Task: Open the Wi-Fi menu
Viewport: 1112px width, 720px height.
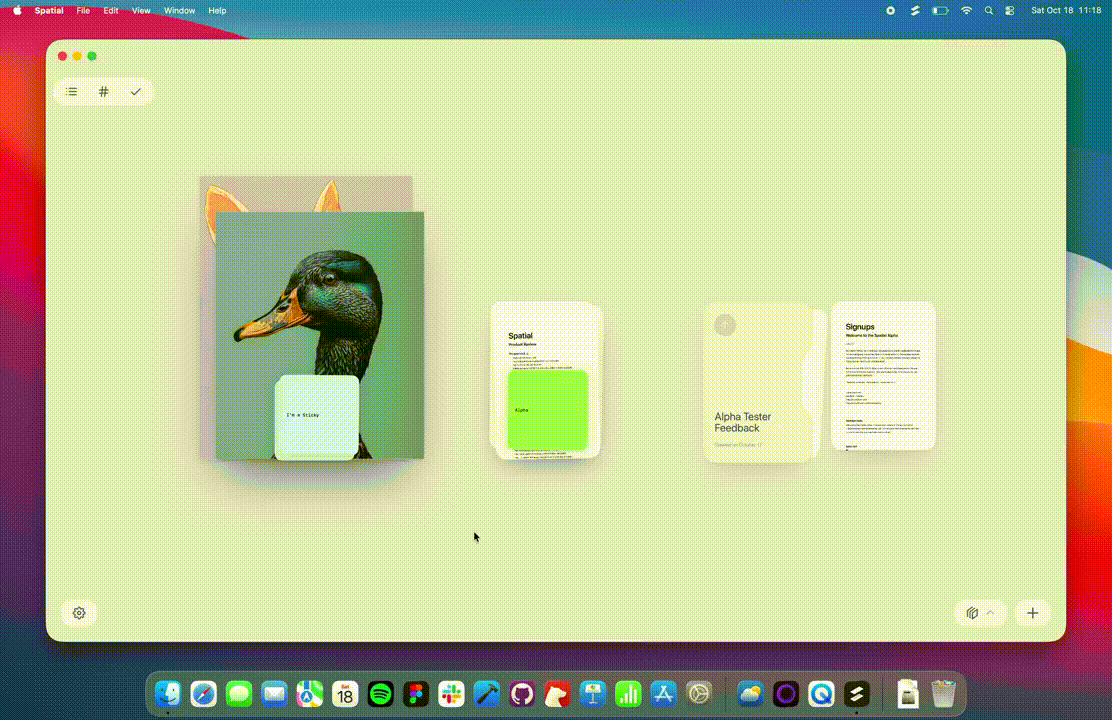Action: pyautogui.click(x=966, y=11)
